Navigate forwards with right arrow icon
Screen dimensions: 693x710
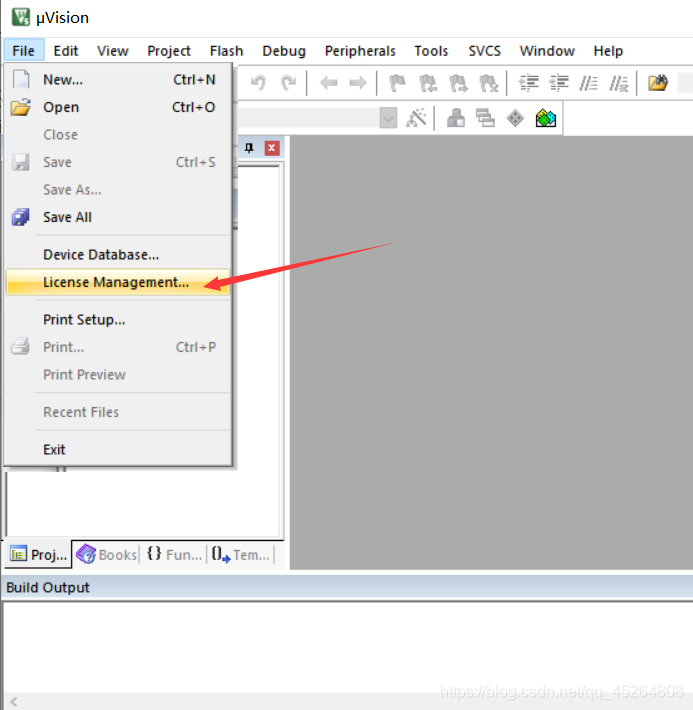358,83
